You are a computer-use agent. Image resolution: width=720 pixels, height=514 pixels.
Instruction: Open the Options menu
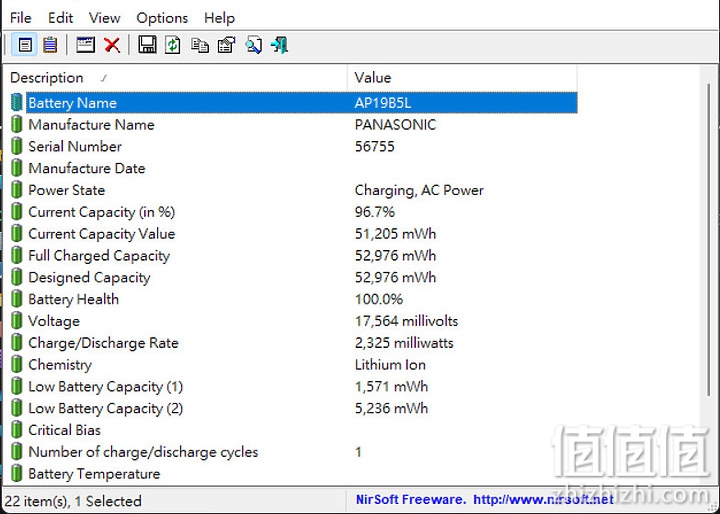[162, 18]
